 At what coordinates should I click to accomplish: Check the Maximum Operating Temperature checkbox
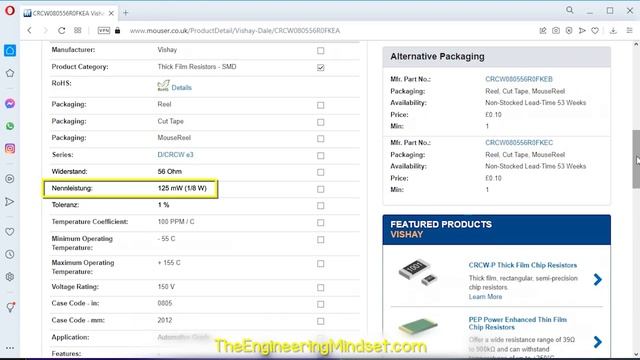pos(320,264)
